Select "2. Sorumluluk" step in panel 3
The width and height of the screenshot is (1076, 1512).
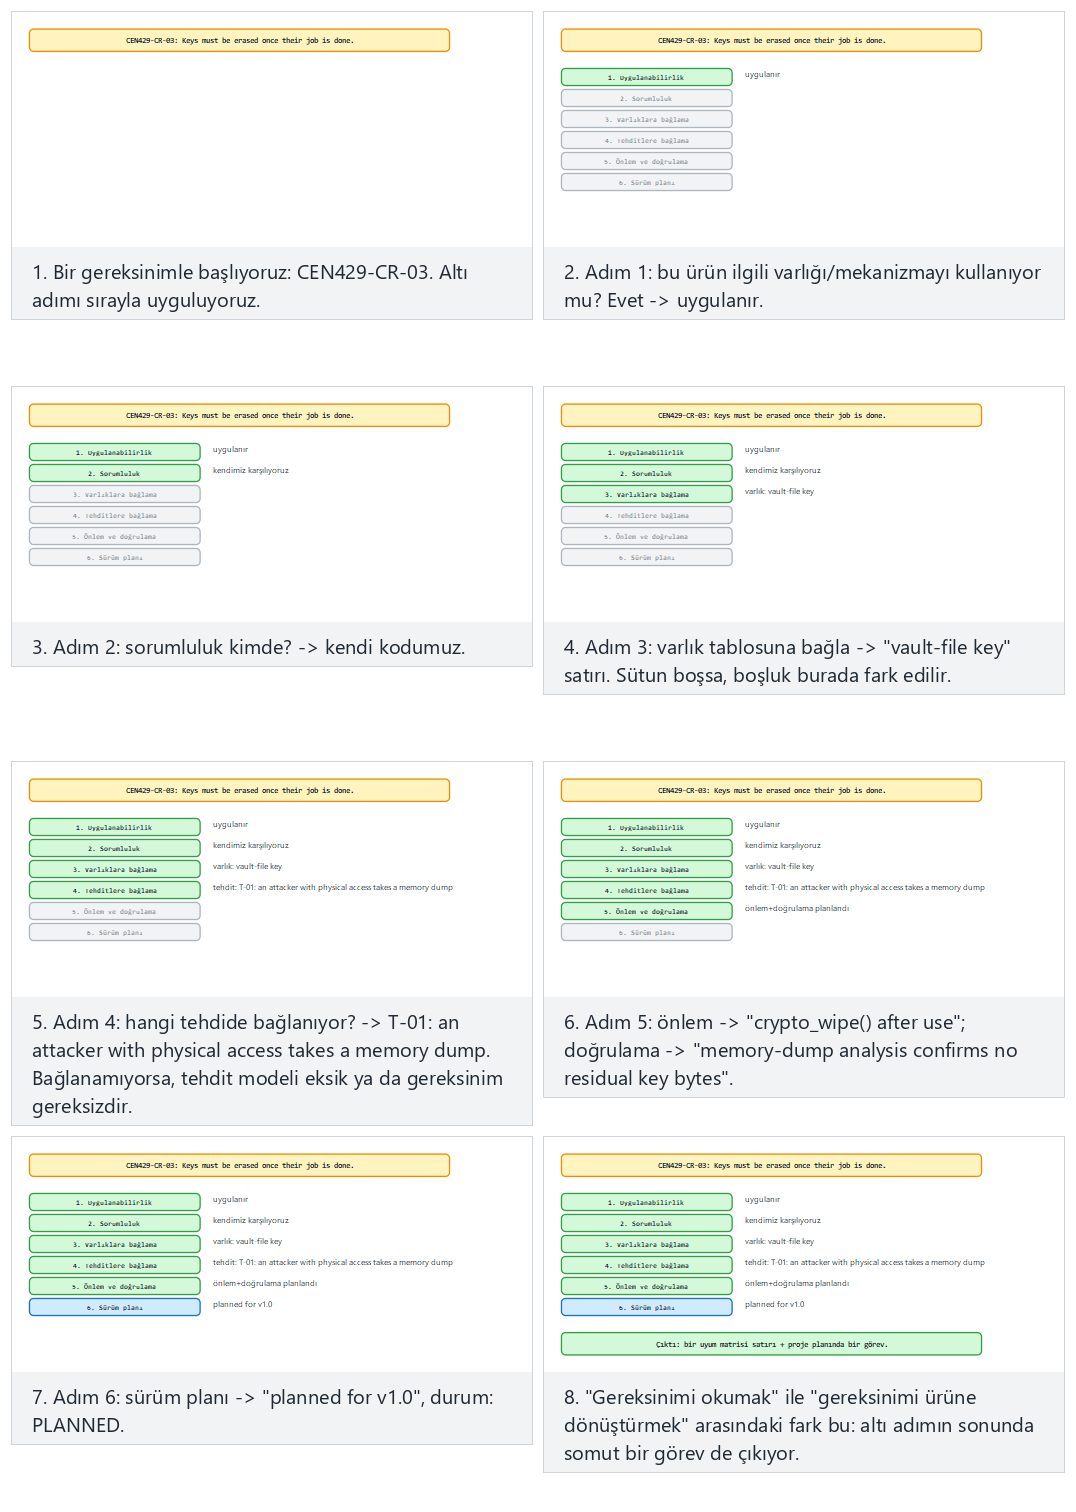coord(114,473)
